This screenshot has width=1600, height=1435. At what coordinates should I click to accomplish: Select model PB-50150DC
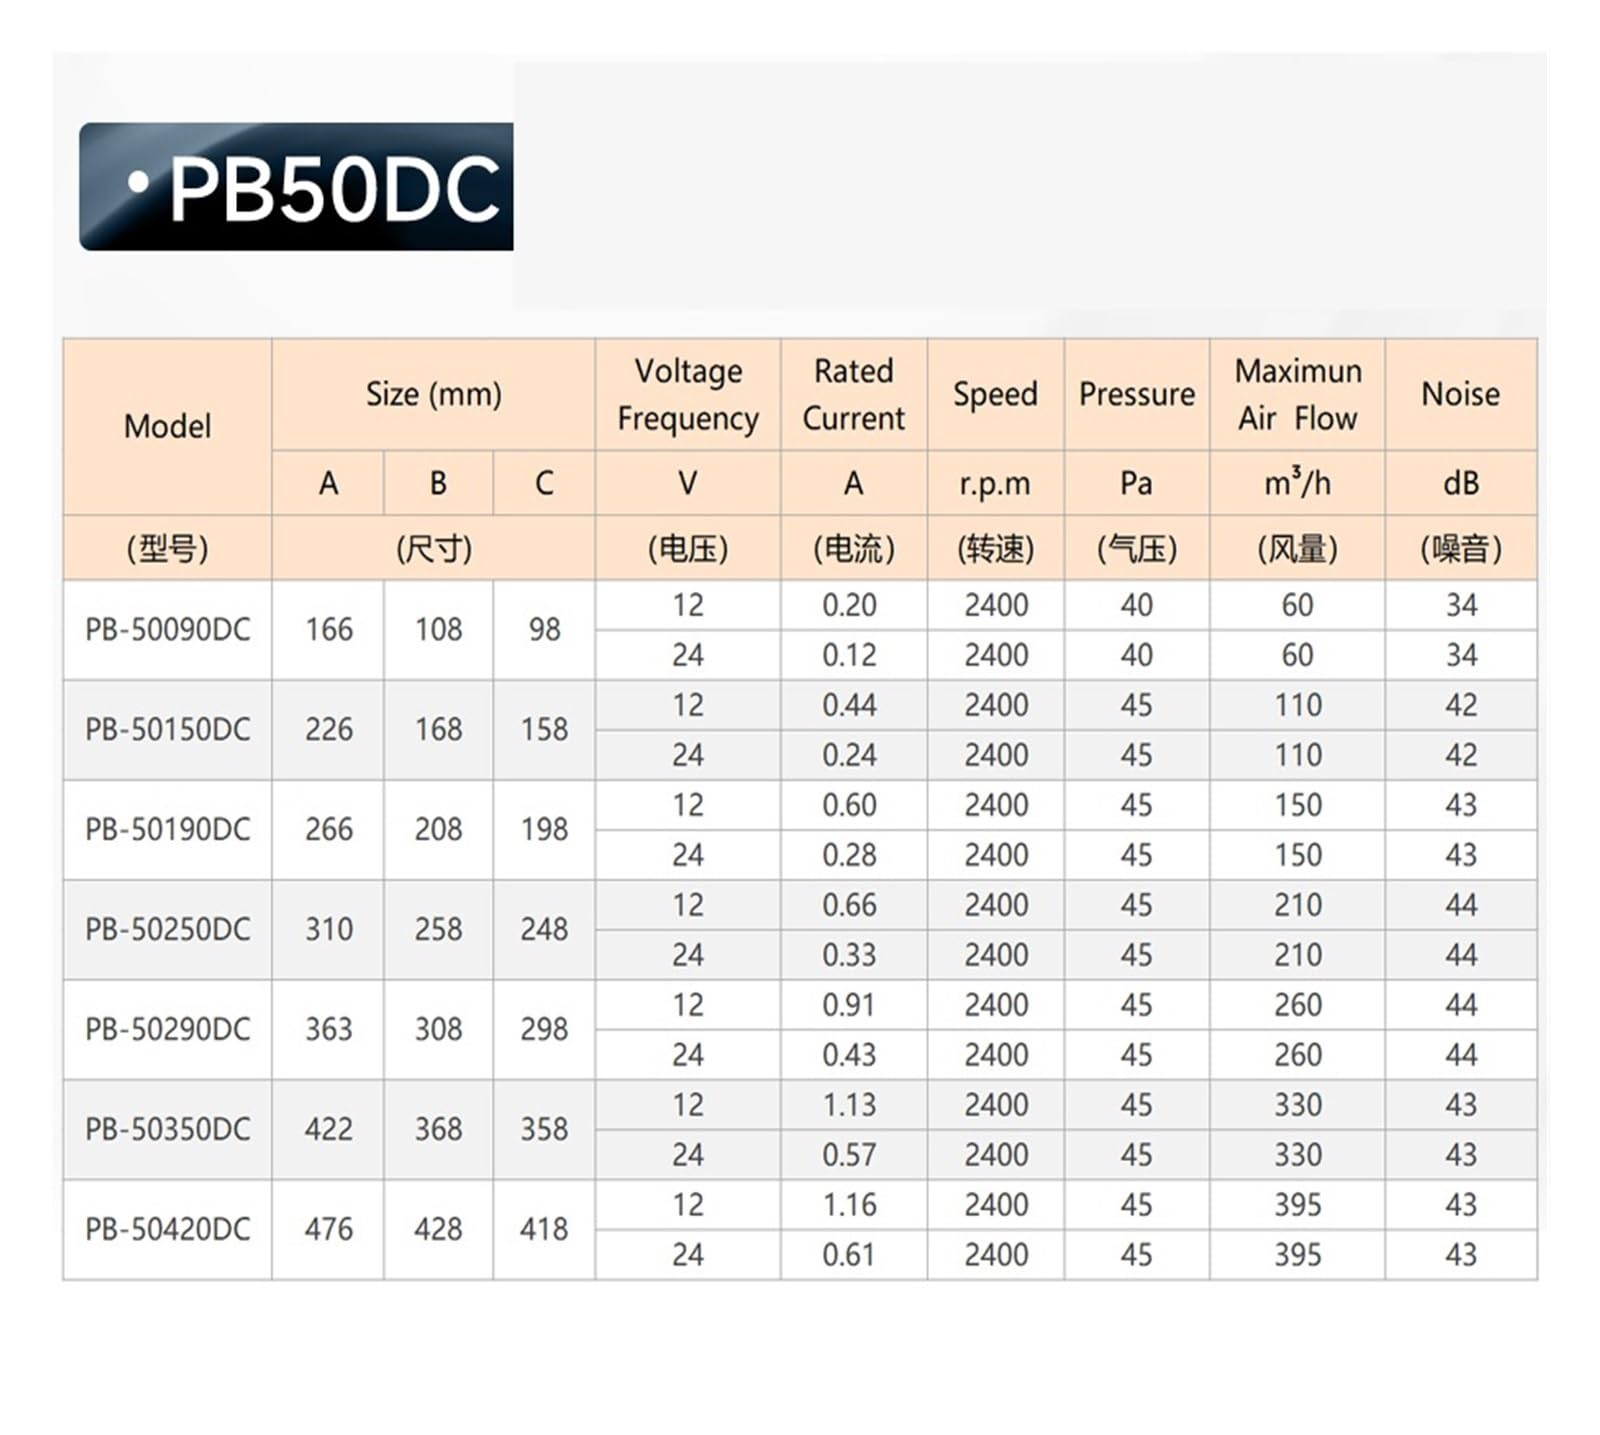pyautogui.click(x=167, y=730)
